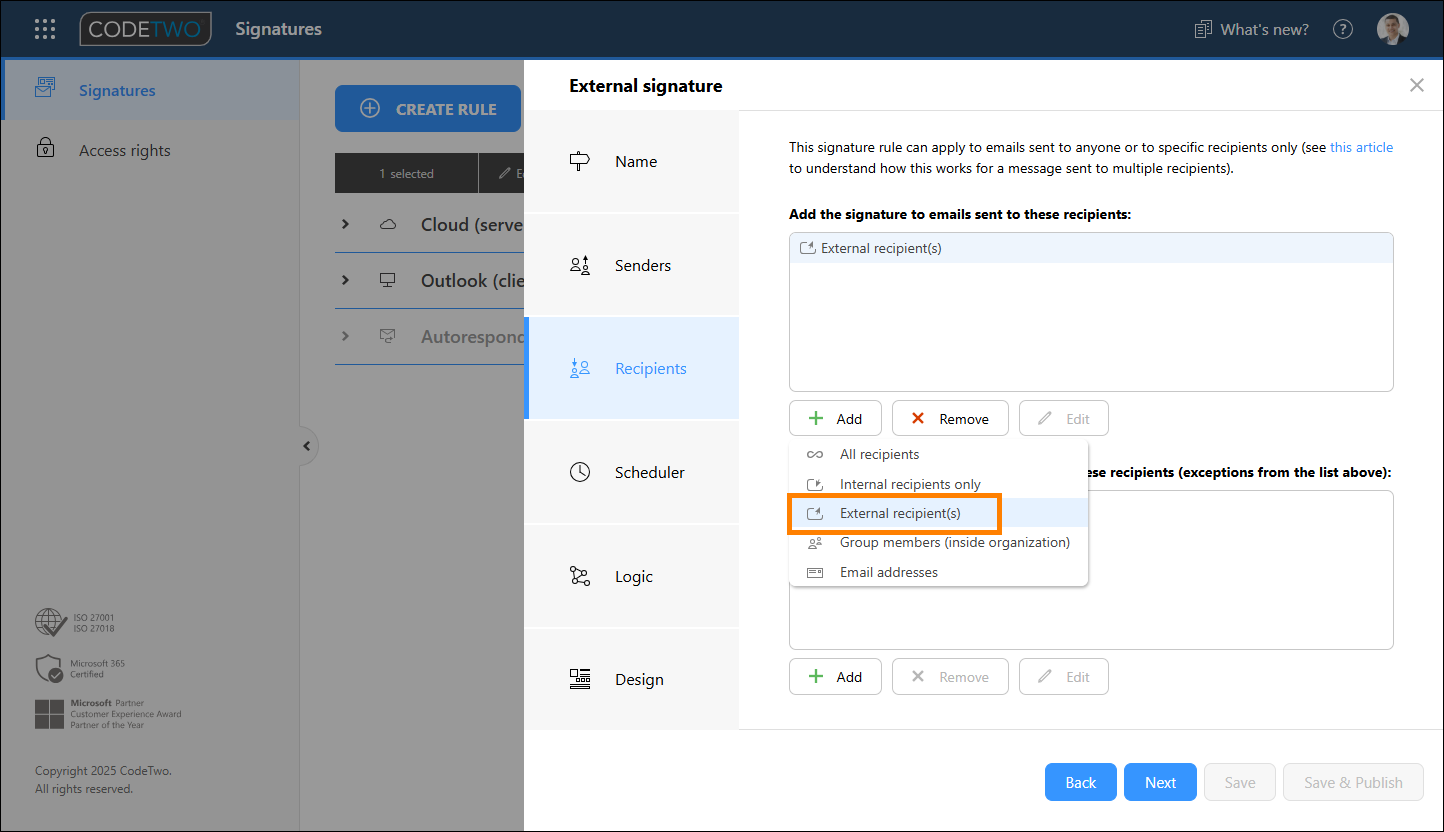Expand the Autoresponder group
The width and height of the screenshot is (1444, 832).
345,336
